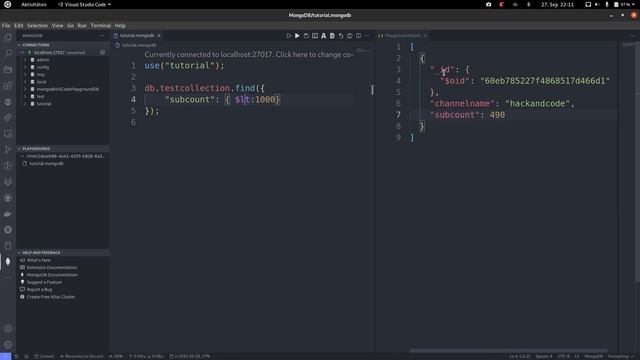Screen dimensions: 640x360
Task: Click the 'Currently connected to localhost:27017' code lens
Action: coord(249,55)
